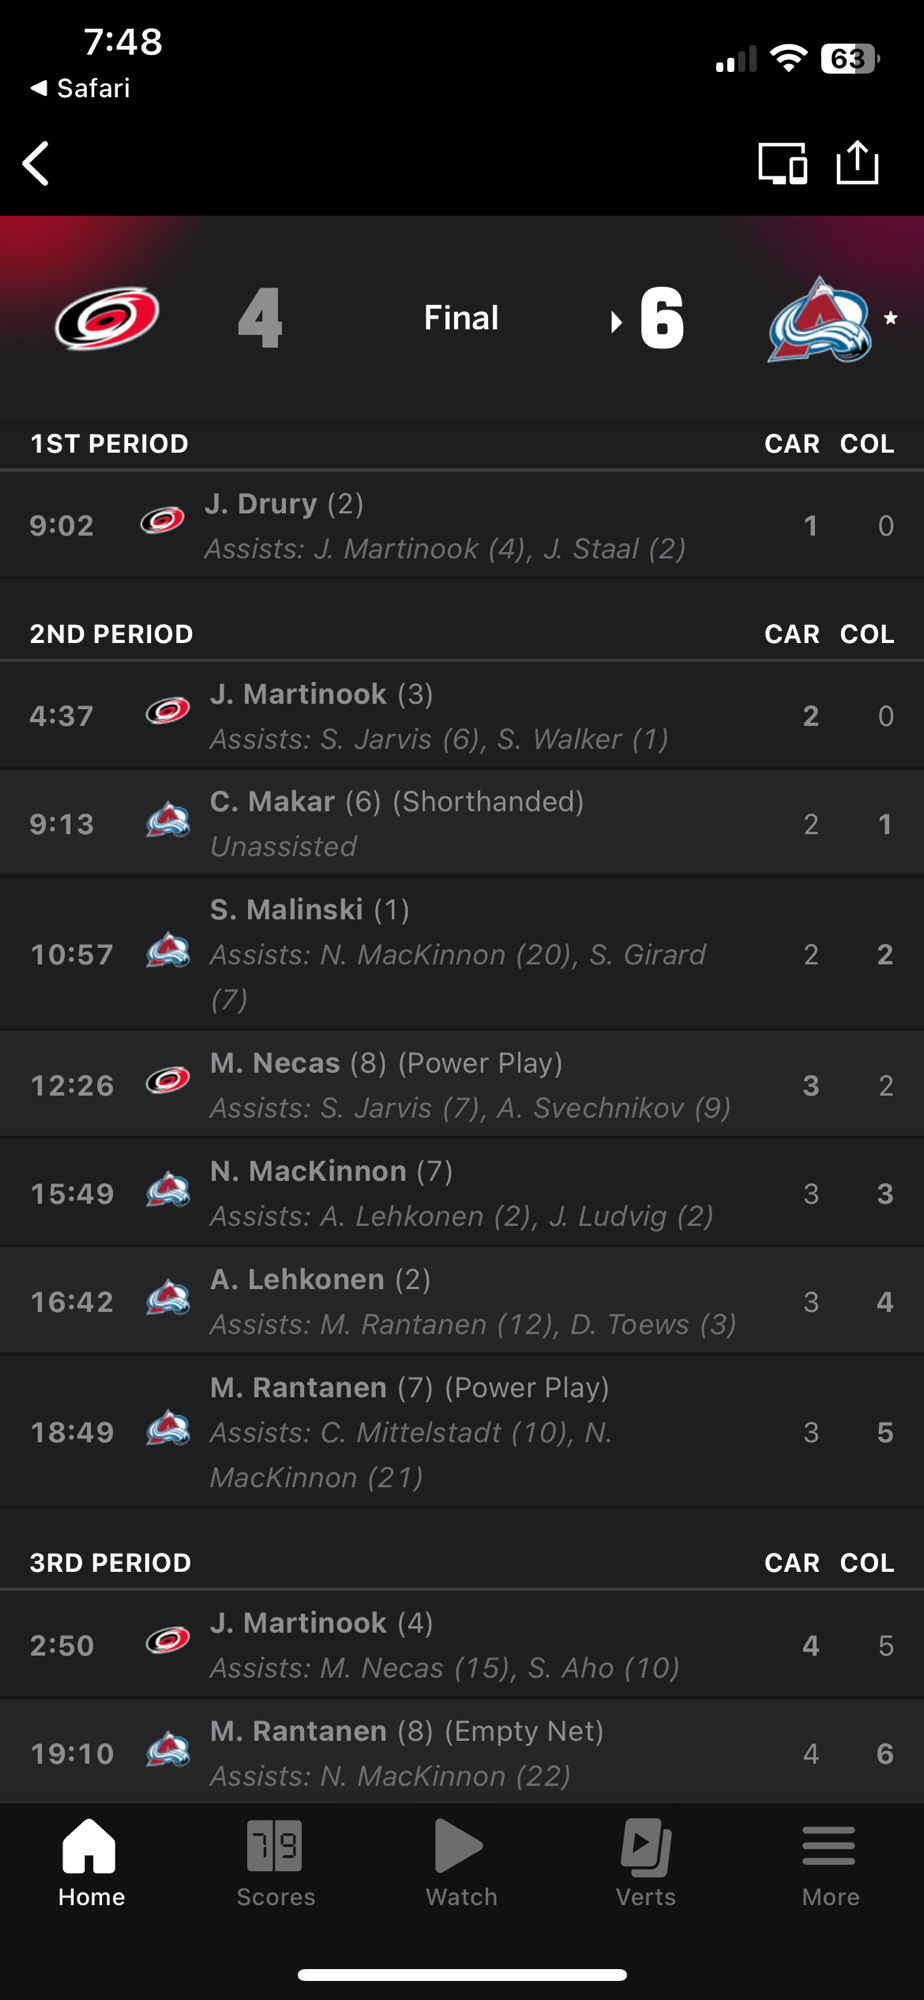Tap the share icon
Viewport: 924px width, 2000px height.
pyautogui.click(x=857, y=162)
